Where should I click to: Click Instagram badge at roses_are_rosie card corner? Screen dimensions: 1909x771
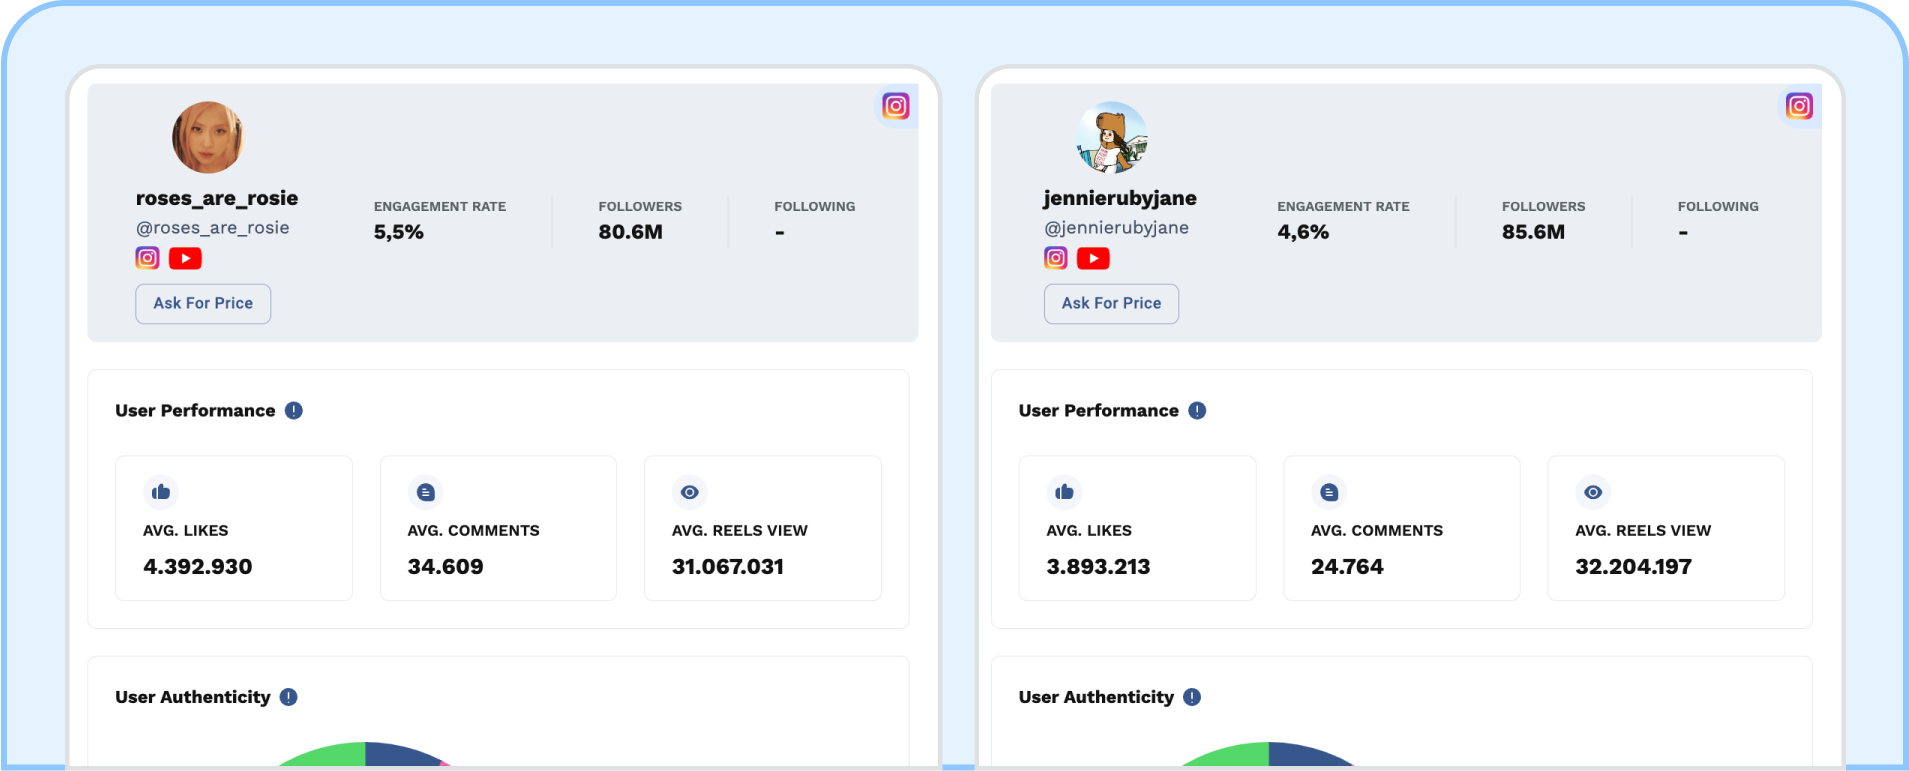coord(895,106)
